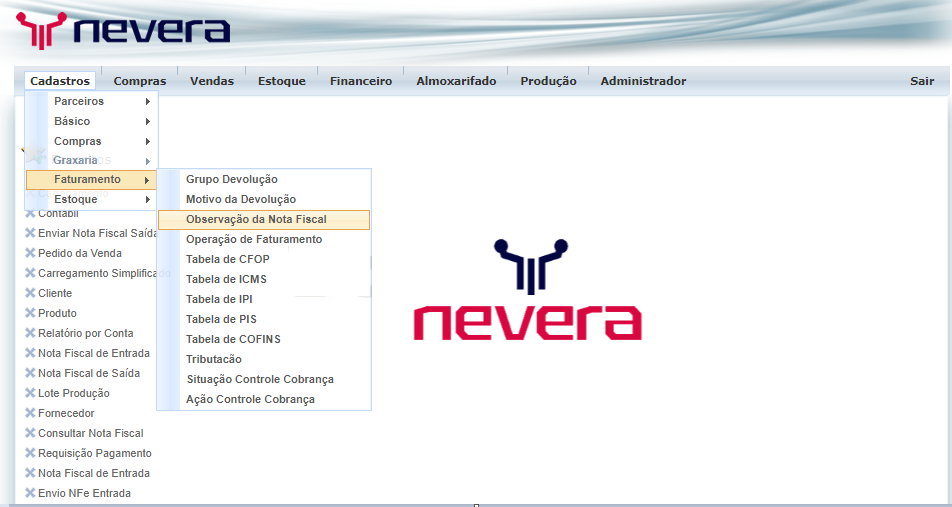Click X icon beside Pedido da Venda
952x507 pixels.
tap(30, 253)
